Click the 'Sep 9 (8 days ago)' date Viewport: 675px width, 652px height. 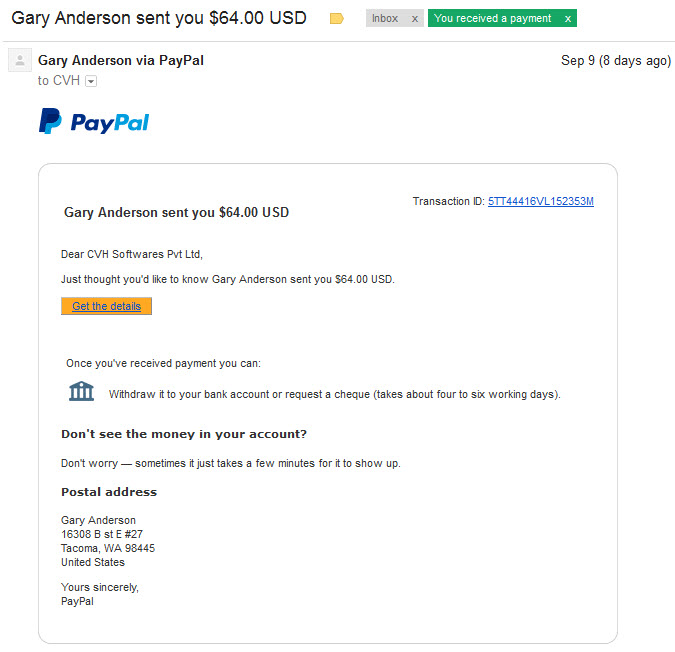coord(616,61)
